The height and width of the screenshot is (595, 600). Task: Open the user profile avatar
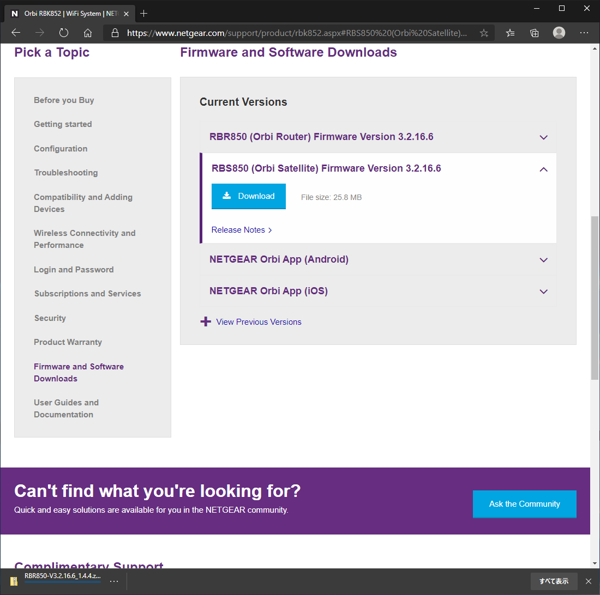[559, 33]
